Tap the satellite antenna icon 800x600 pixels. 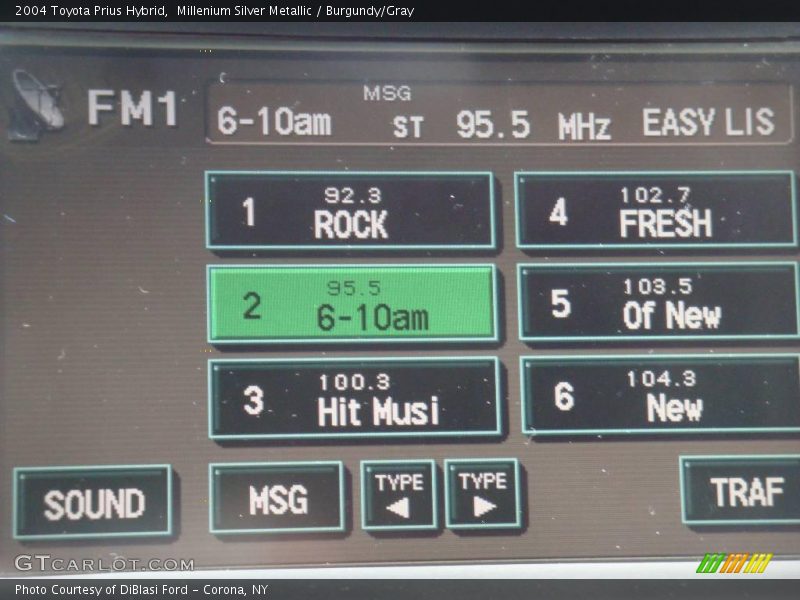pyautogui.click(x=36, y=105)
